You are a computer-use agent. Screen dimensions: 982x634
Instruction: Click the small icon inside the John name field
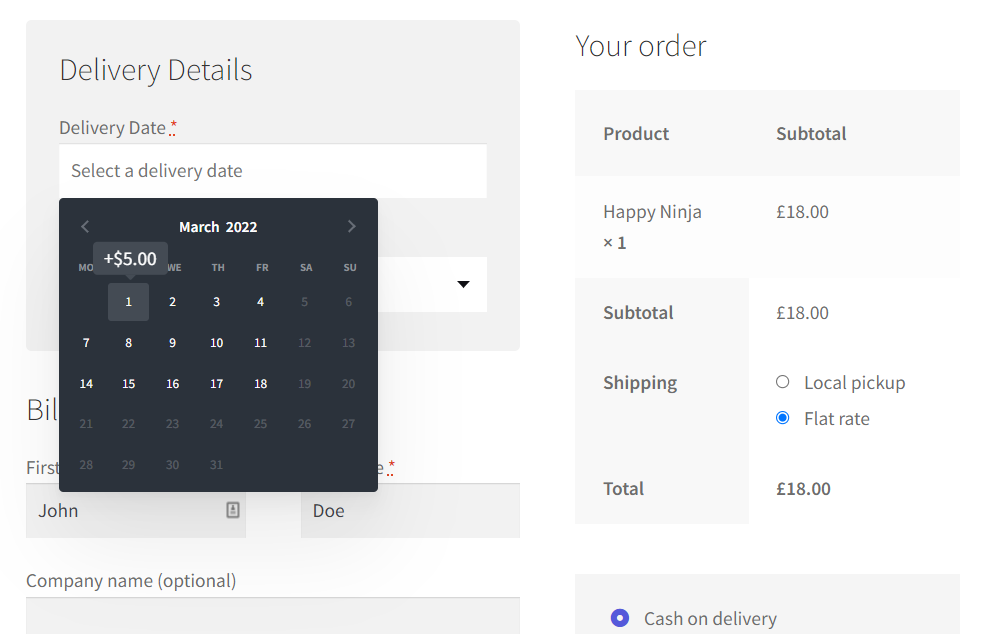pyautogui.click(x=233, y=510)
